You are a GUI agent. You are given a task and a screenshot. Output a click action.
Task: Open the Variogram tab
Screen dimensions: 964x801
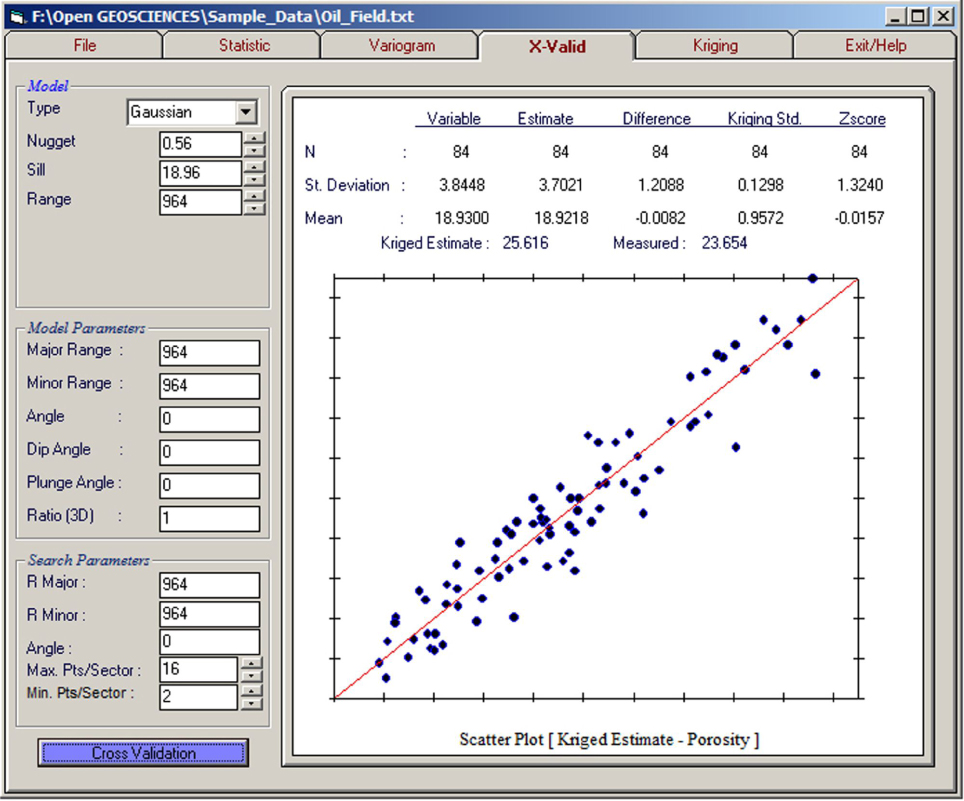pos(400,46)
